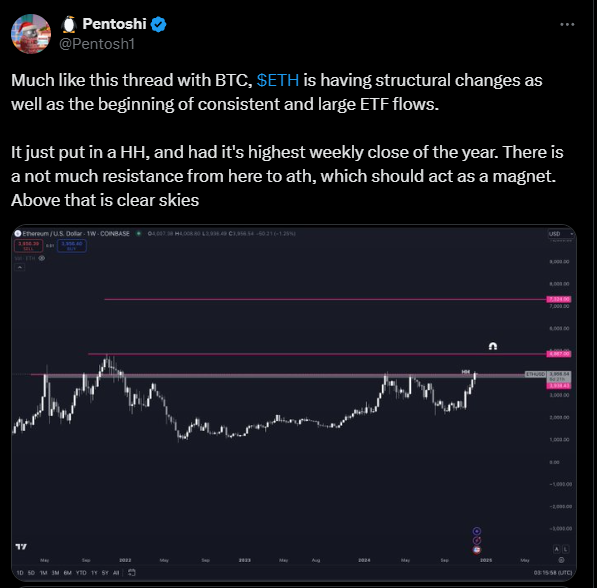Open the USD currency dropdown
The width and height of the screenshot is (597, 588).
(x=561, y=234)
